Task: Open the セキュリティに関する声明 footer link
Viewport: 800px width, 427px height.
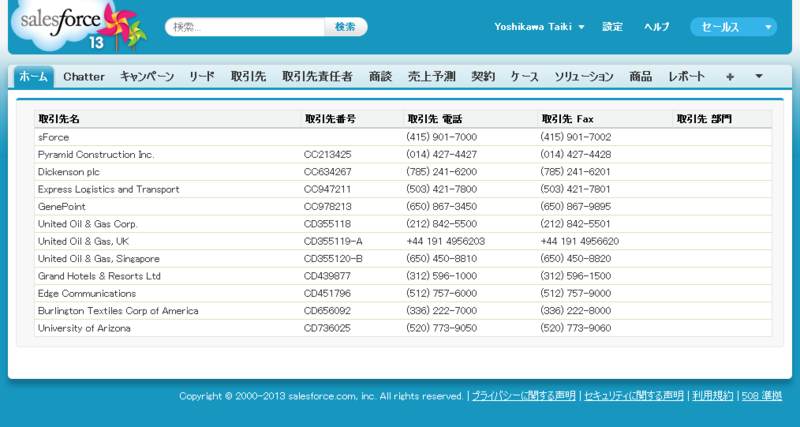Action: point(634,396)
